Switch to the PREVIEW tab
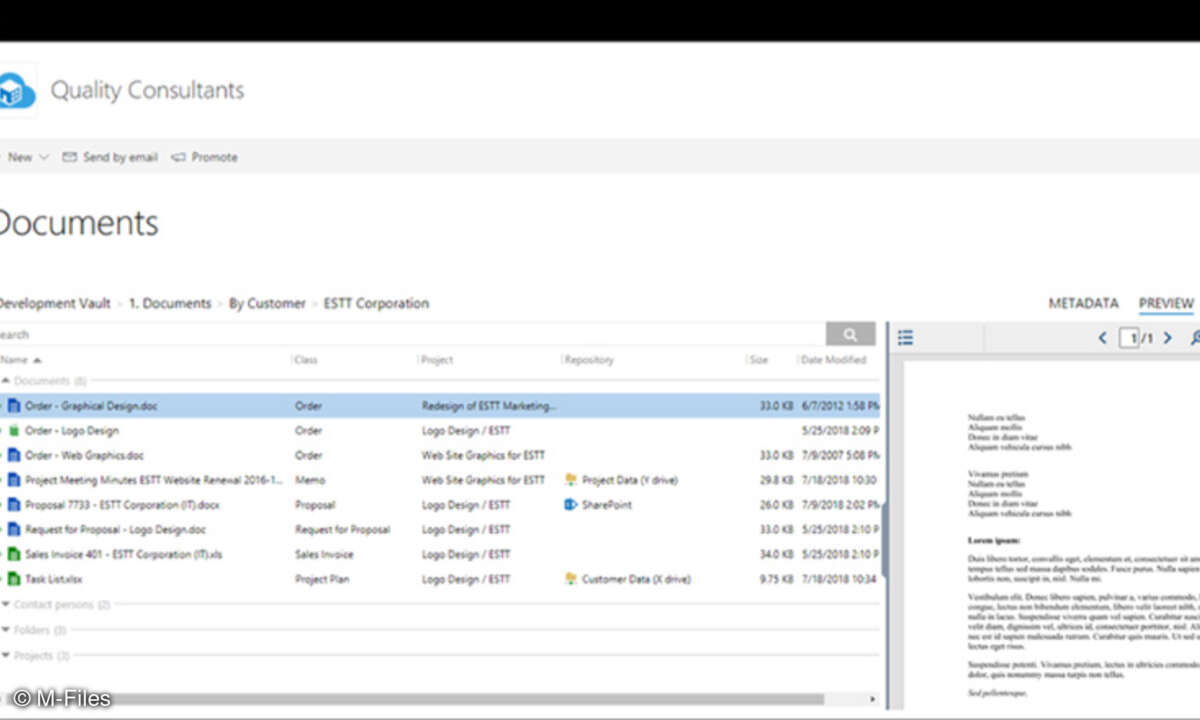Screen dimensions: 1200x720 point(1166,303)
